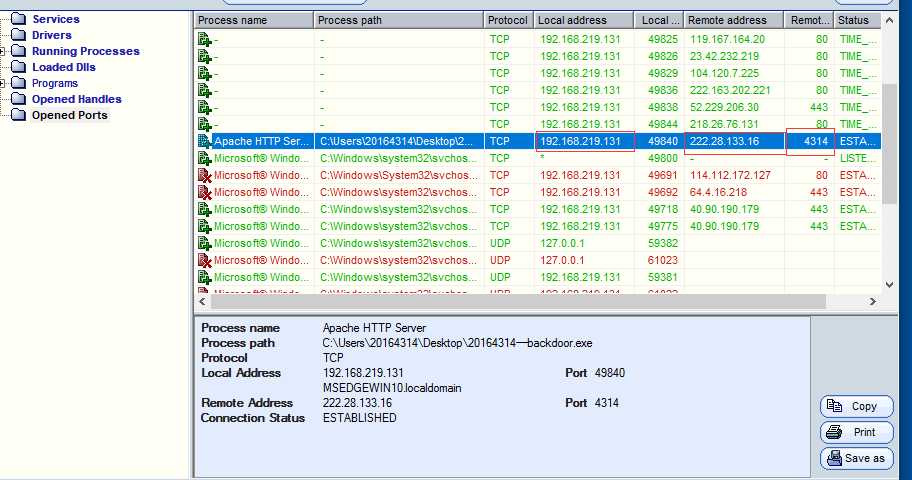
Task: Expand the Running Processes tree node
Action: click(2, 51)
